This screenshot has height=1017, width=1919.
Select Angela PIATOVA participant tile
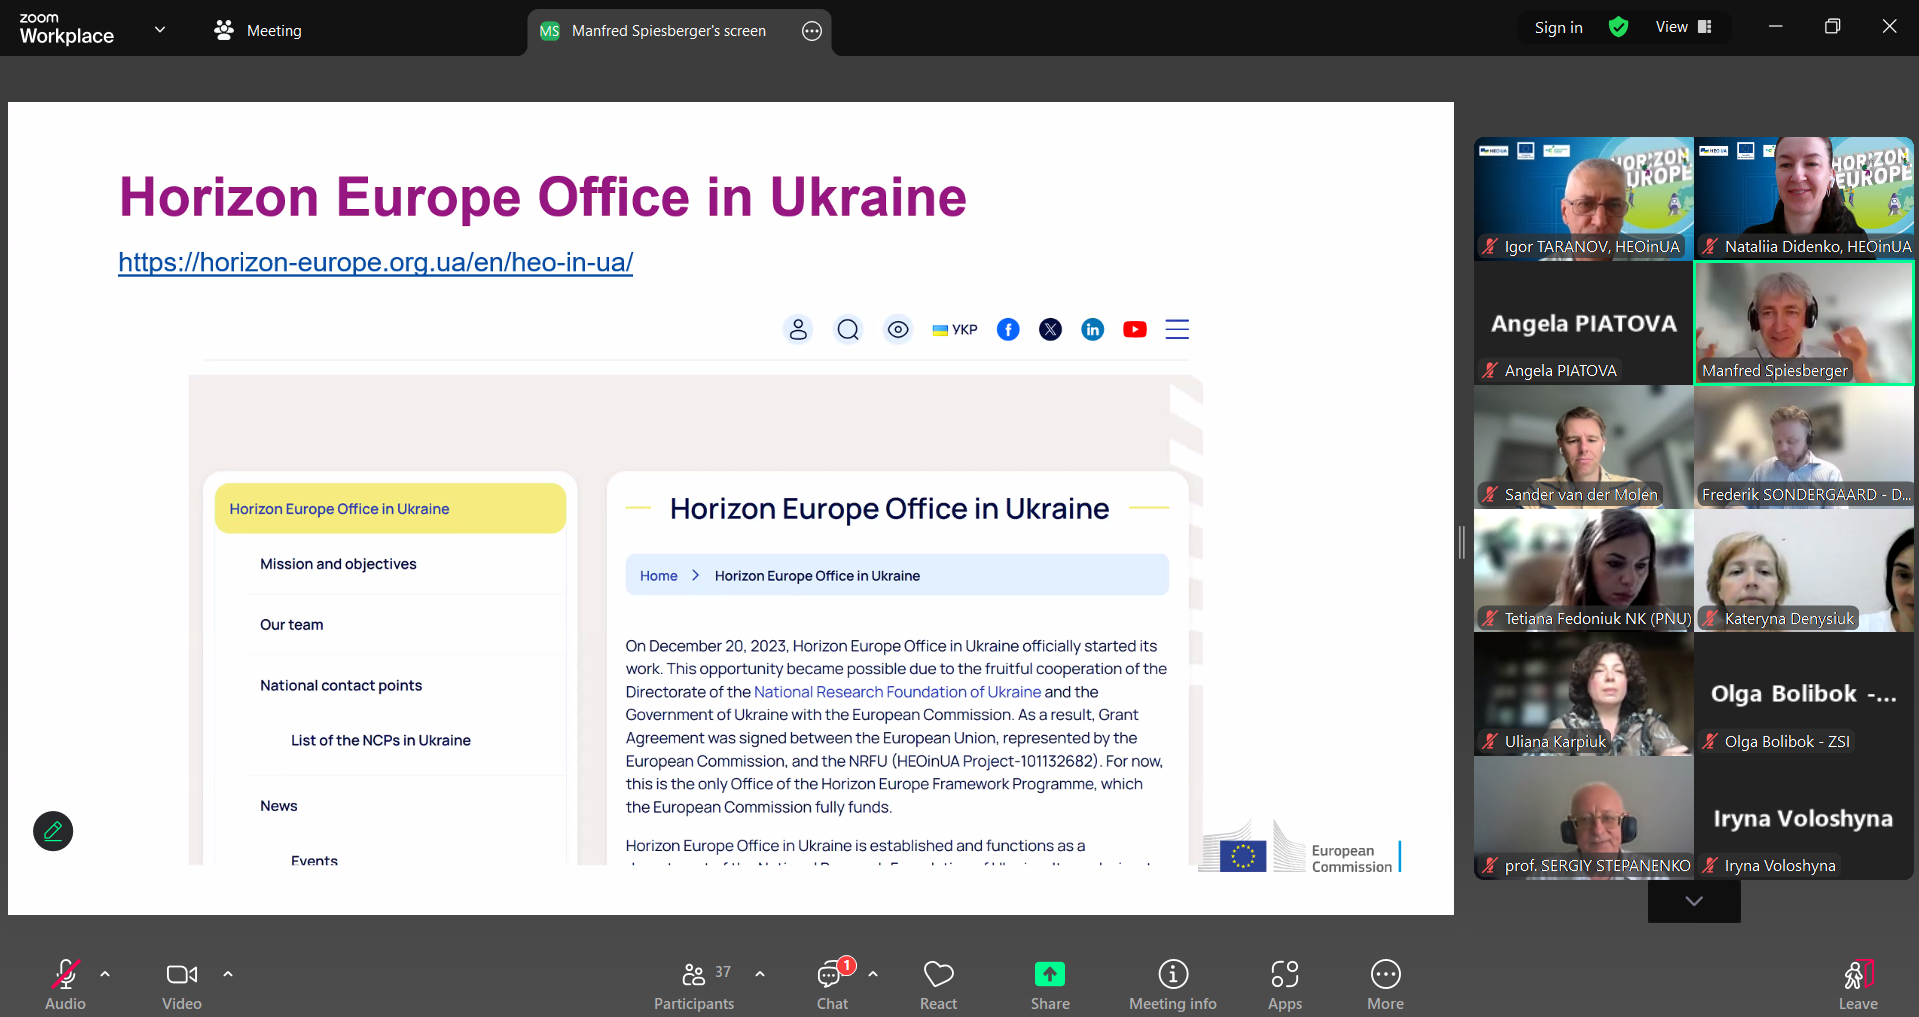coord(1584,323)
